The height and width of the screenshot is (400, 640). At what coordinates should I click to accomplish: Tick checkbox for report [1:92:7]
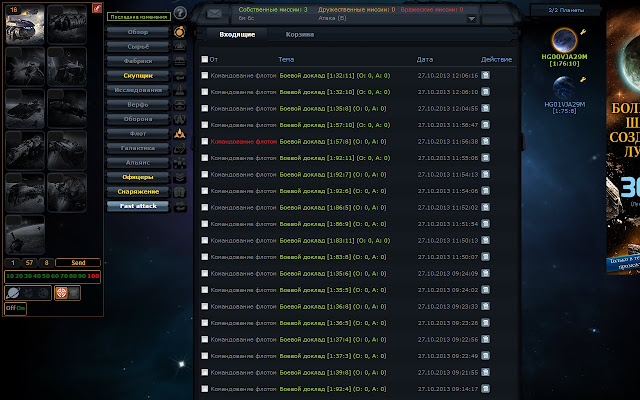tap(204, 174)
